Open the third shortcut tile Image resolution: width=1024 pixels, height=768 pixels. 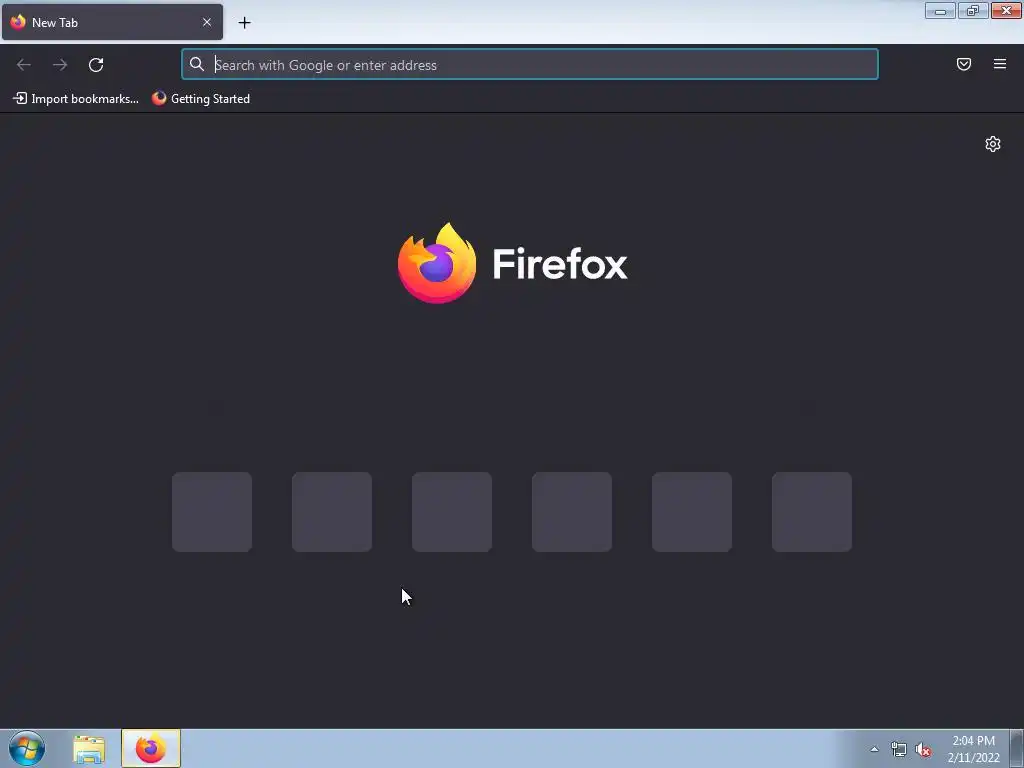pyautogui.click(x=452, y=512)
